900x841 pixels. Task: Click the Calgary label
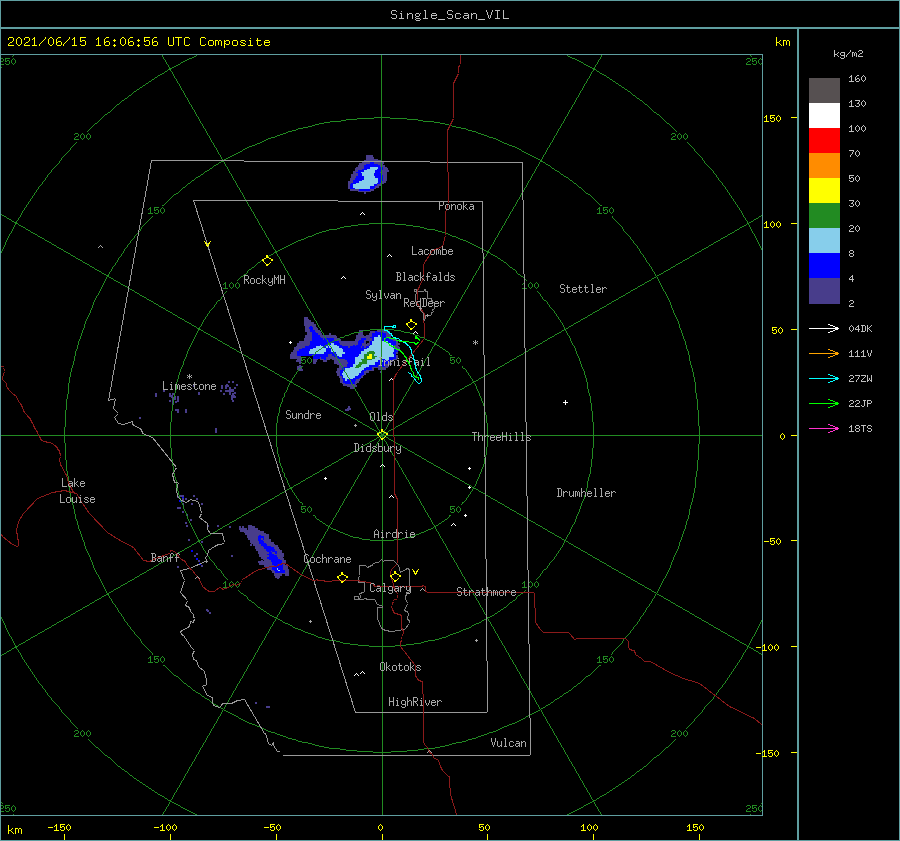click(390, 588)
